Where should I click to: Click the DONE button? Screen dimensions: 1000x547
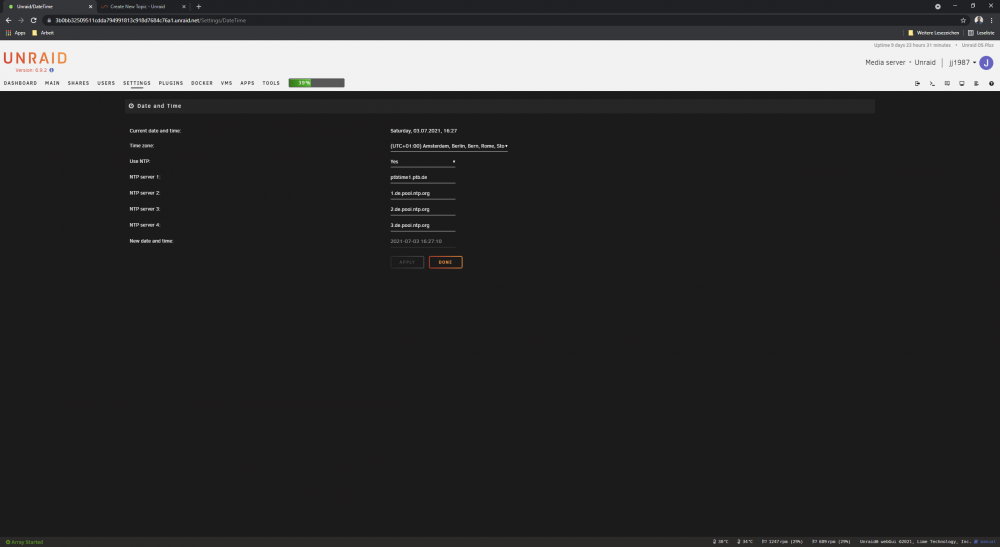tap(446, 262)
